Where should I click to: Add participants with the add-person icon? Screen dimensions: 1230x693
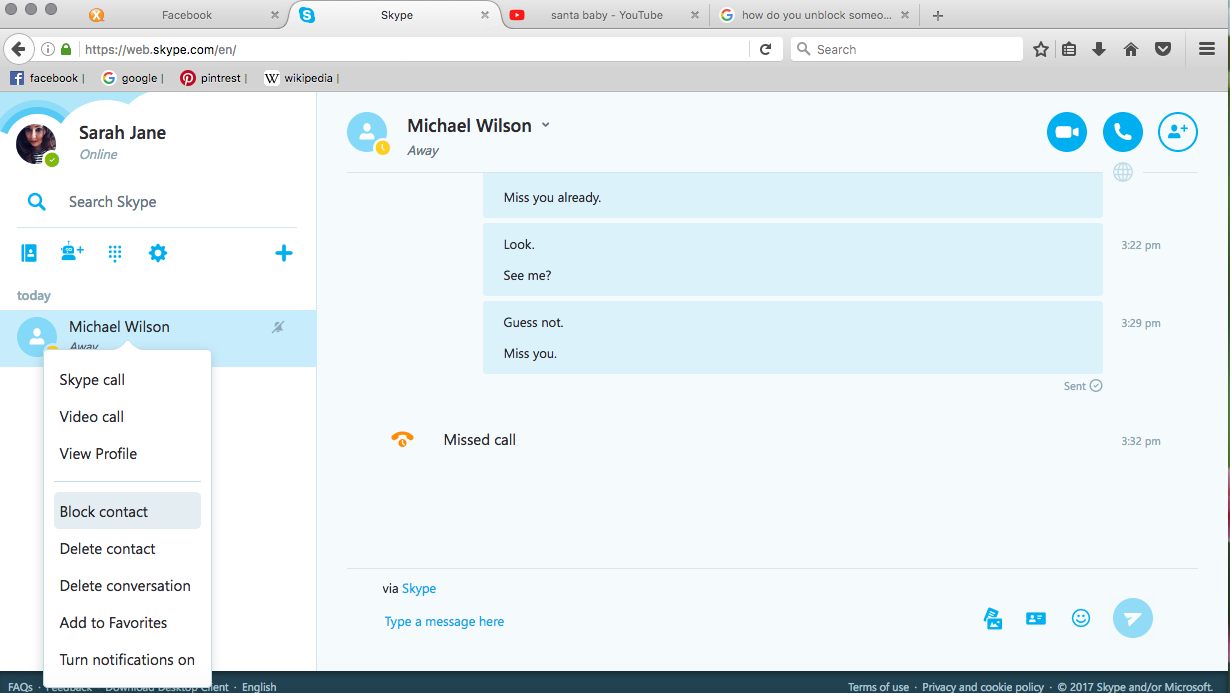click(1178, 132)
